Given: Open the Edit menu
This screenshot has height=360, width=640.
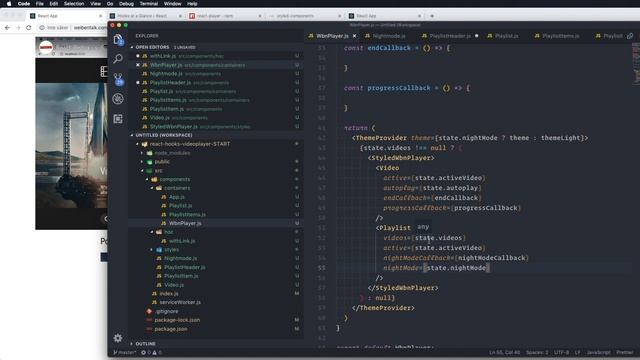Looking at the screenshot, I should coord(53,4).
